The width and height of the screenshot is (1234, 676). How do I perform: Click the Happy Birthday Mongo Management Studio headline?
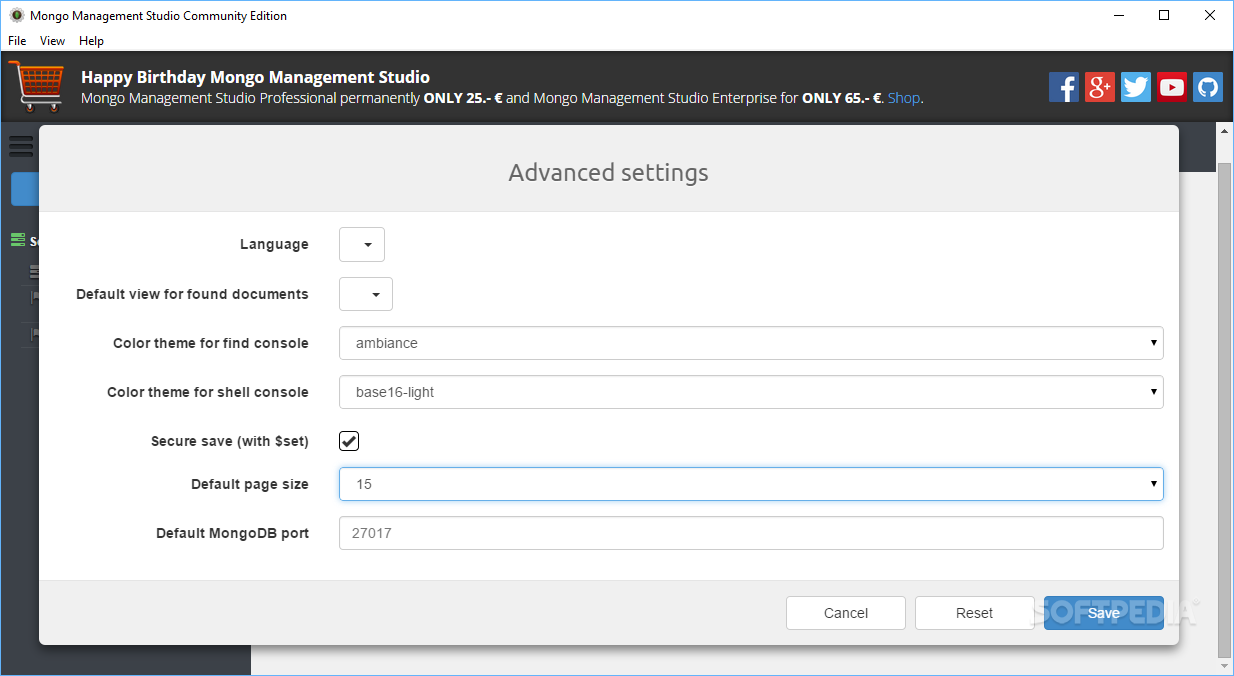click(255, 77)
